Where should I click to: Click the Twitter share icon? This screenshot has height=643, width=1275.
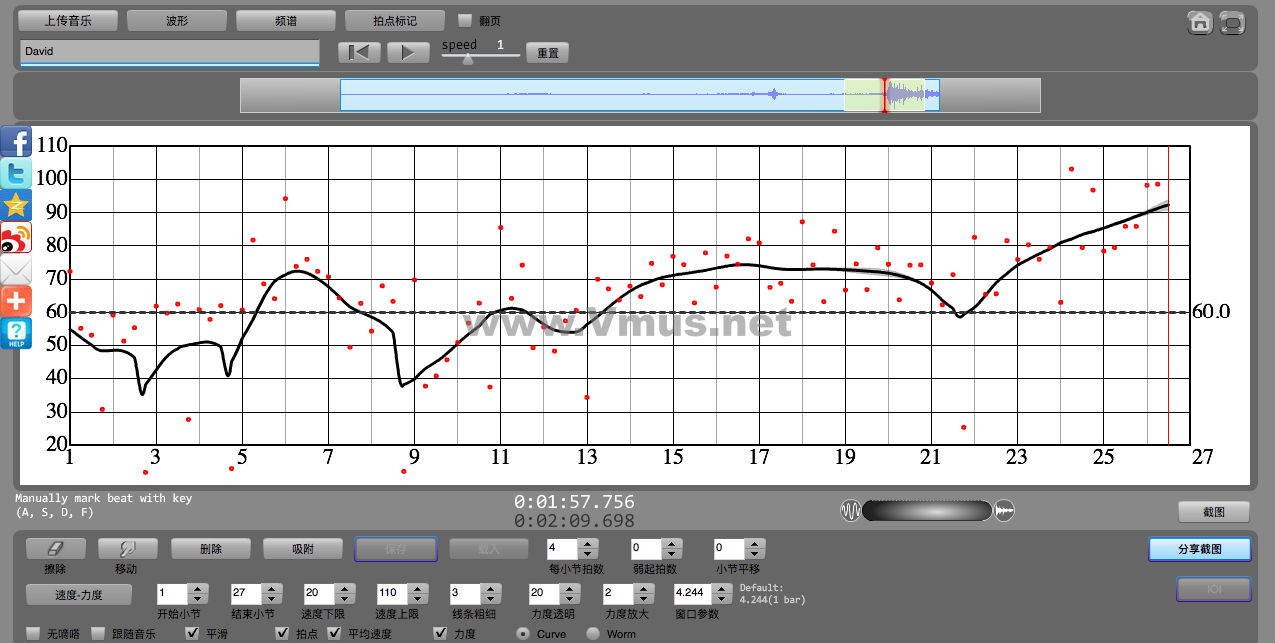(x=16, y=174)
